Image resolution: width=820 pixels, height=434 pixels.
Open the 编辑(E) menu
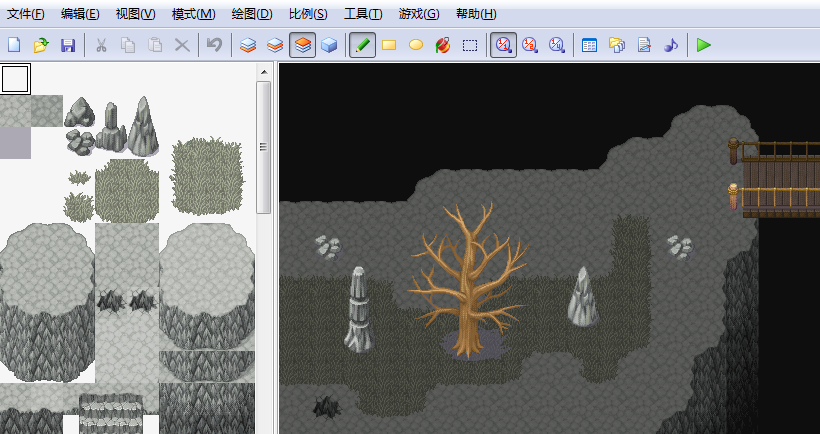[x=80, y=14]
